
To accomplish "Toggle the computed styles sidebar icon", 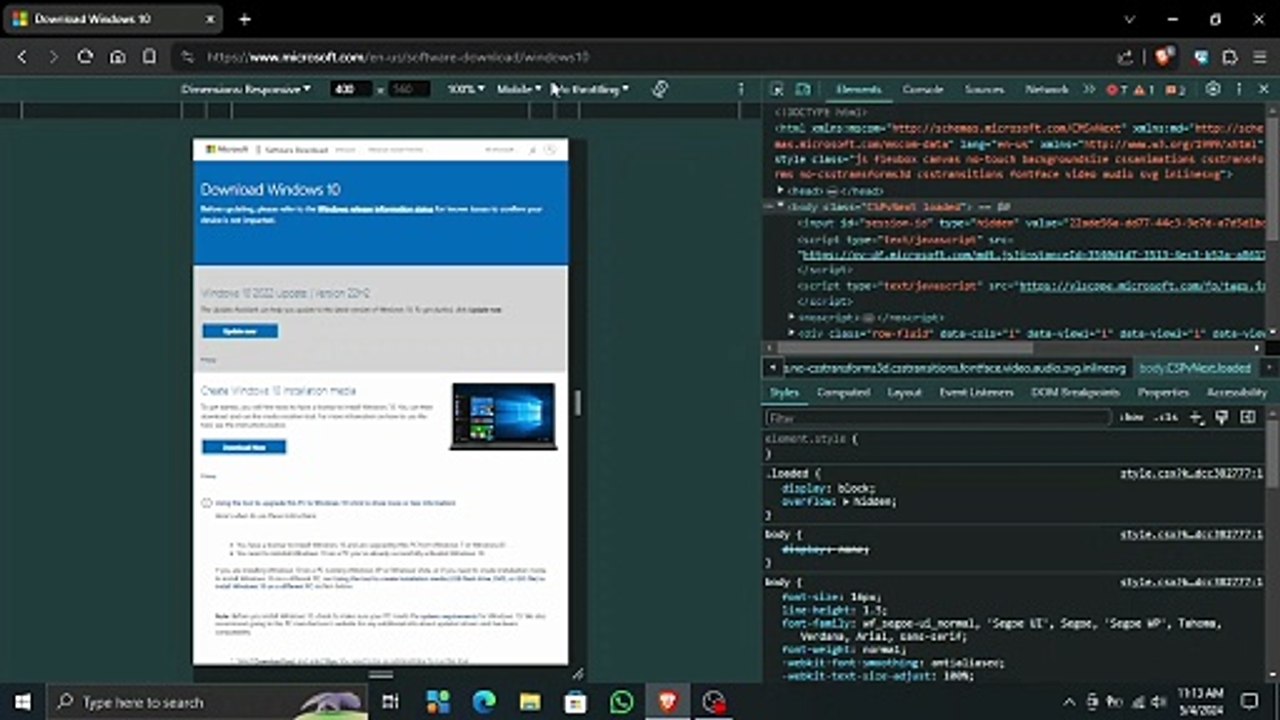I will click(1248, 417).
